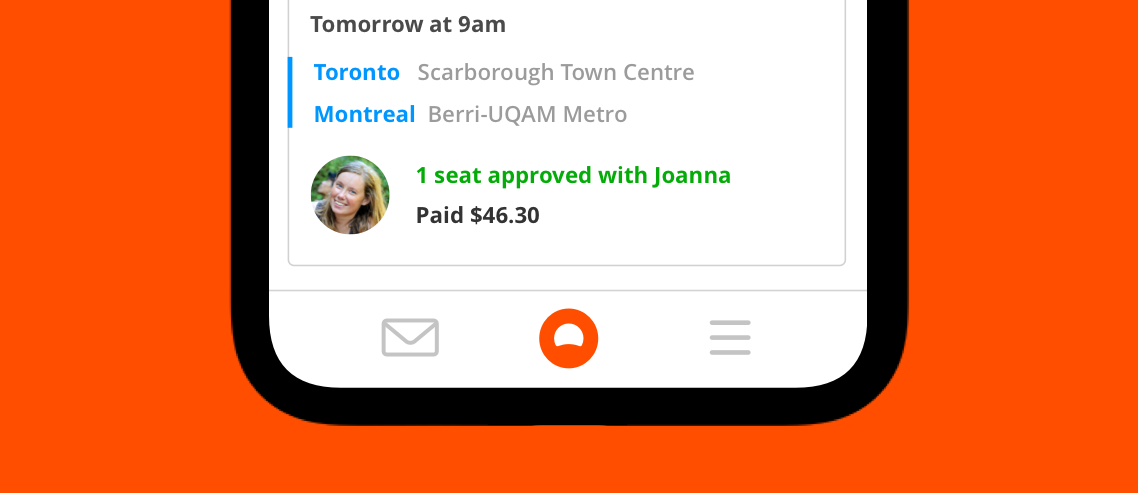Click the white gap below trip card
1138x493 pixels.
pos(568,278)
